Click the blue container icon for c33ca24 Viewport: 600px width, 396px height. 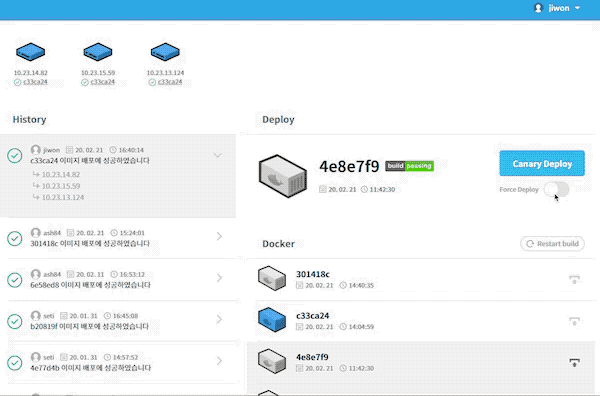pyautogui.click(x=272, y=319)
